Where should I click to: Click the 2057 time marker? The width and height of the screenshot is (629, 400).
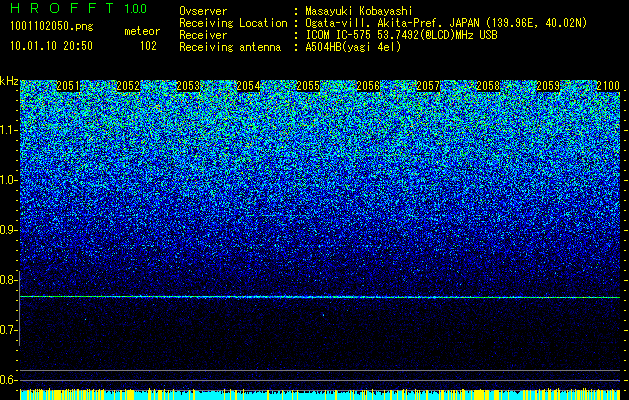pos(428,86)
